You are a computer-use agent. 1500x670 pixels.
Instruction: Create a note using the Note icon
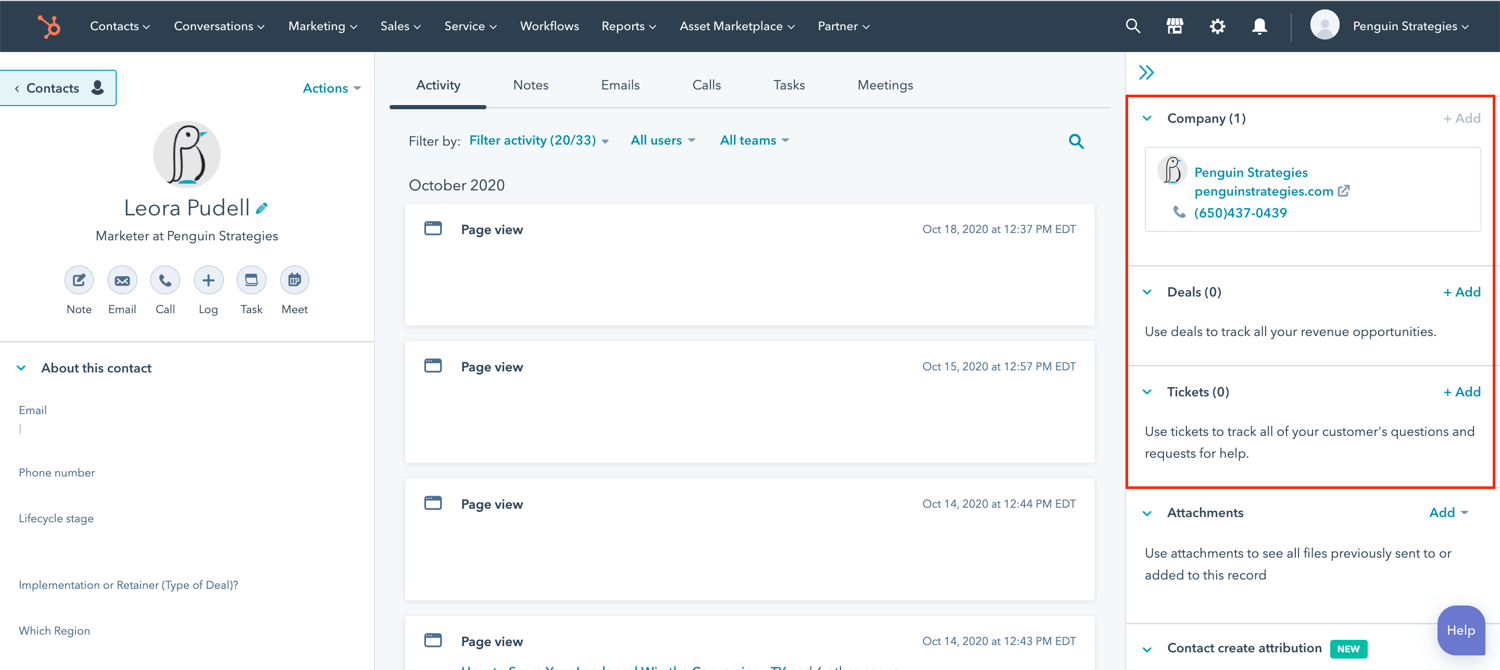[79, 281]
